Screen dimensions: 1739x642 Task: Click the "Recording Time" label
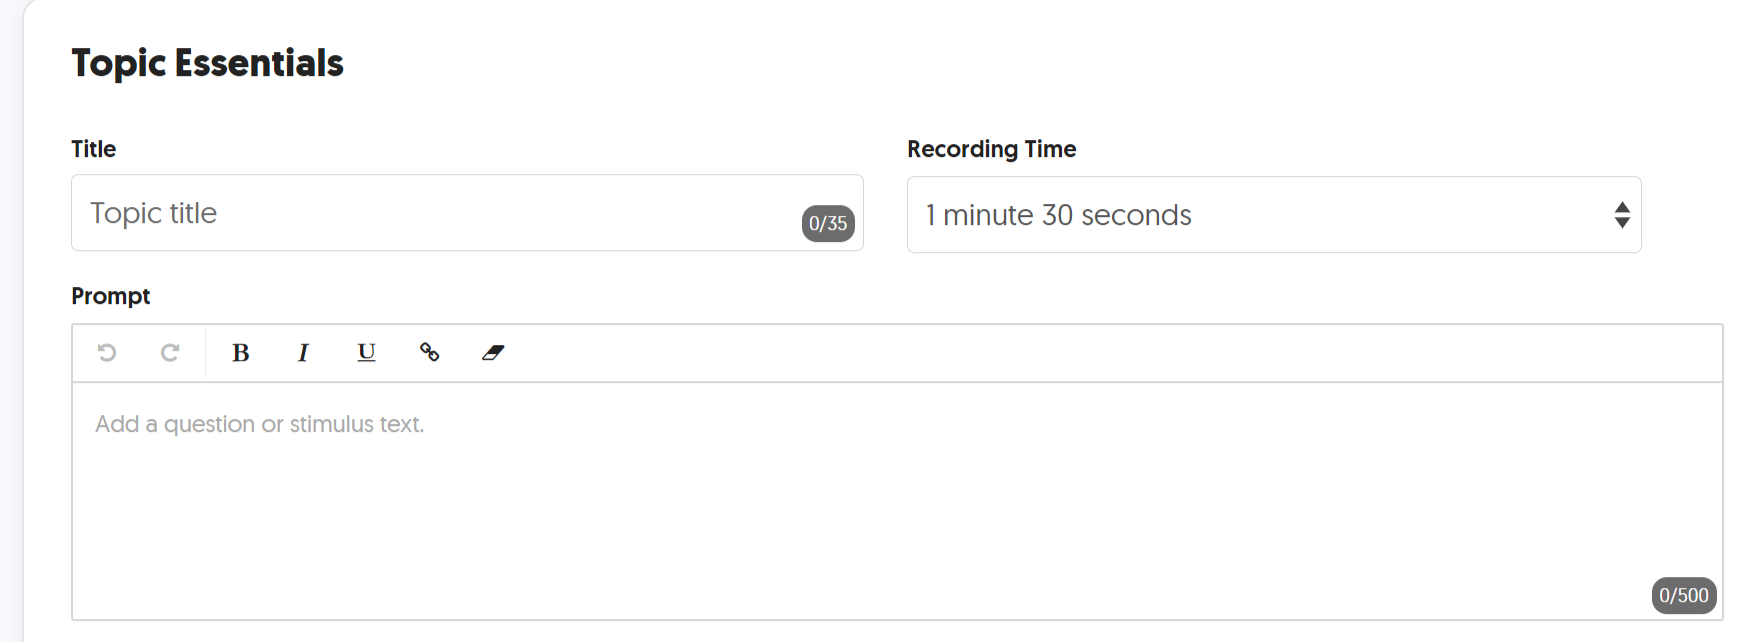[x=991, y=149]
